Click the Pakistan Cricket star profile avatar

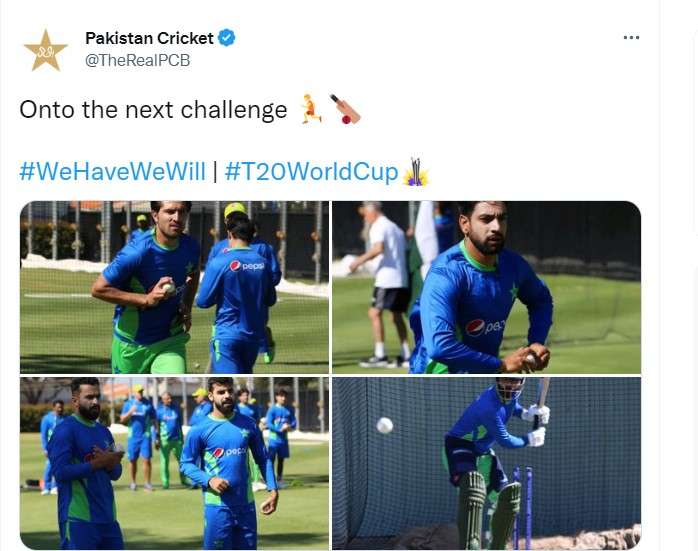pyautogui.click(x=45, y=50)
